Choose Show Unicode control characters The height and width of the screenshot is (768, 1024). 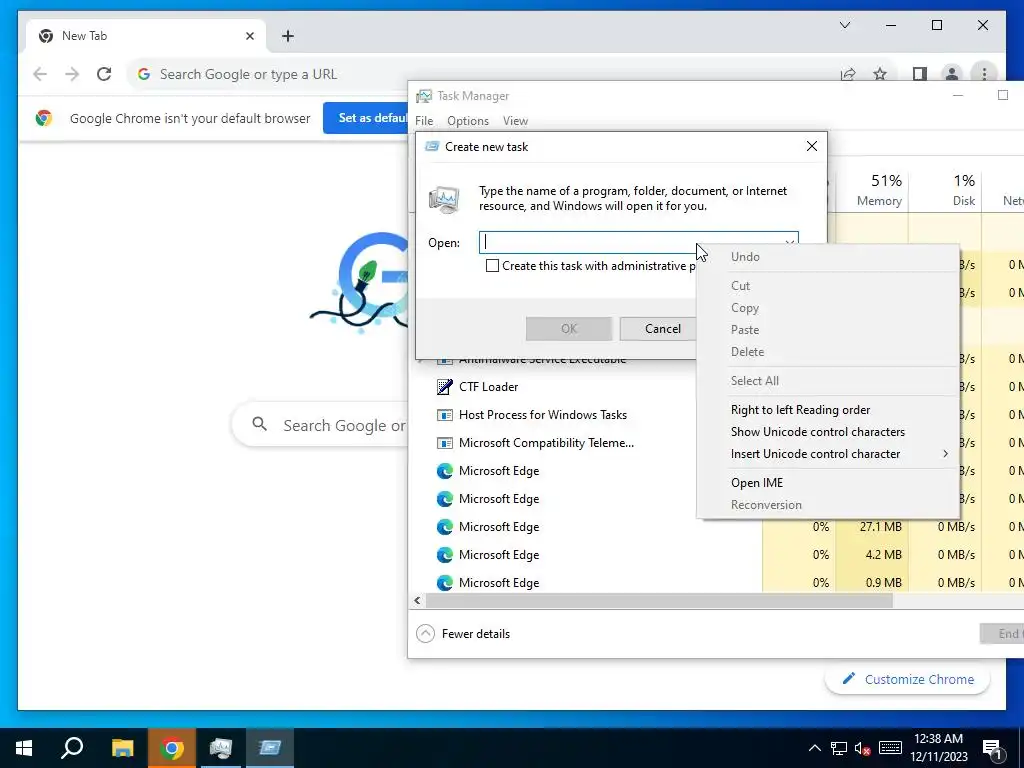[818, 432]
